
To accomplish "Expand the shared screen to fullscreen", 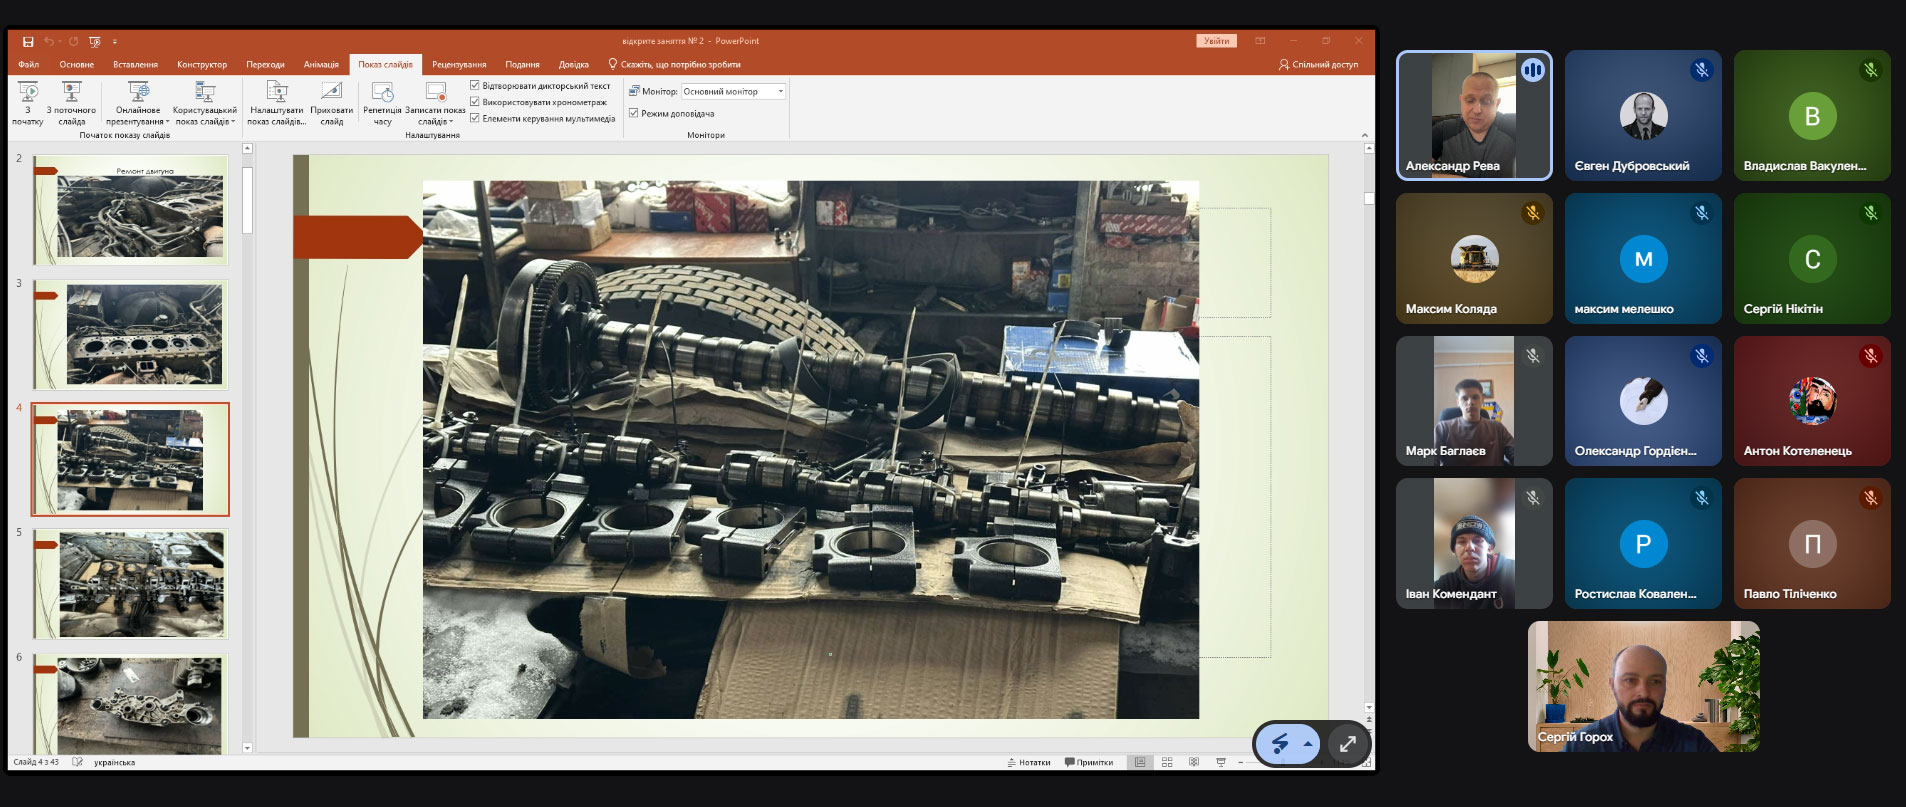I will pos(1347,744).
